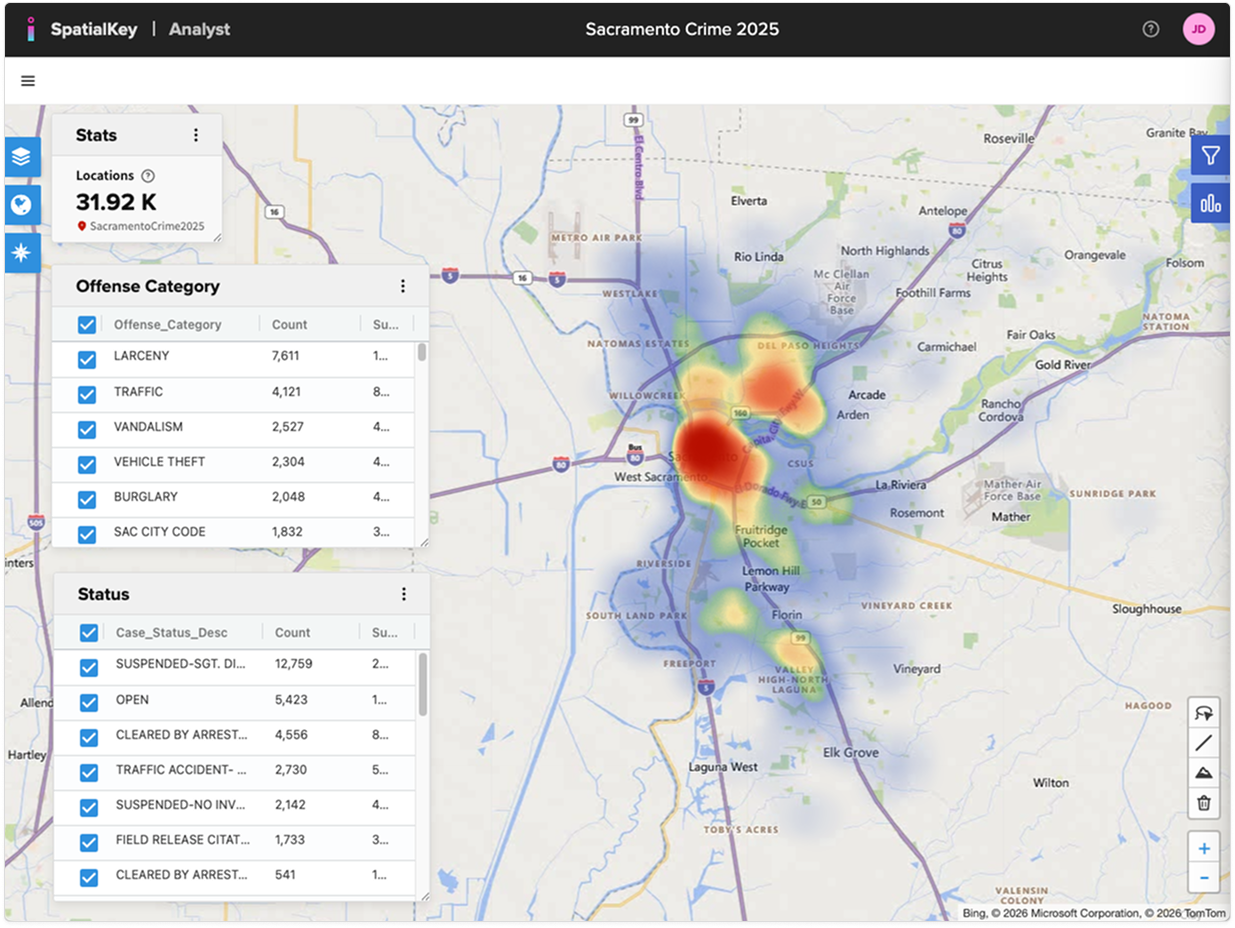
Task: Open the globe basemap icon
Action: 22,205
